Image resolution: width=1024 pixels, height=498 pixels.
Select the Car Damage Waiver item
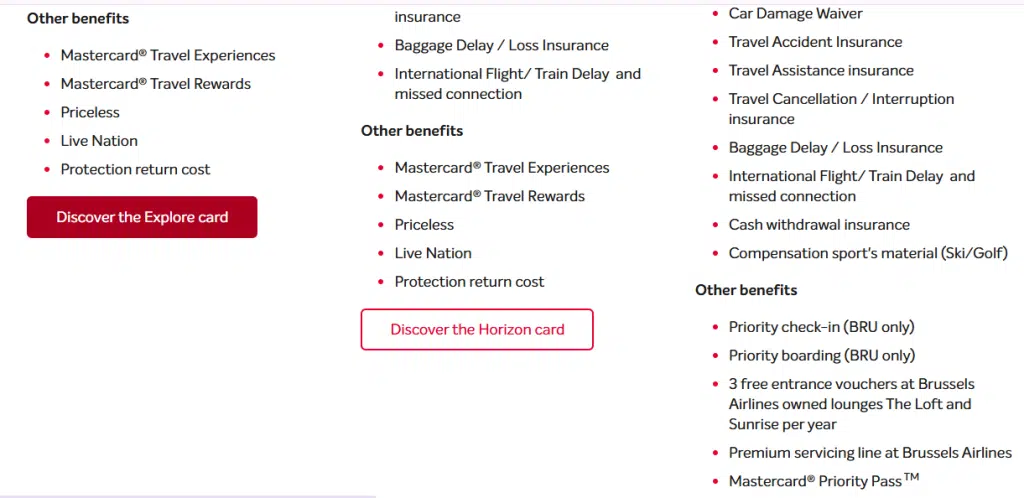795,14
